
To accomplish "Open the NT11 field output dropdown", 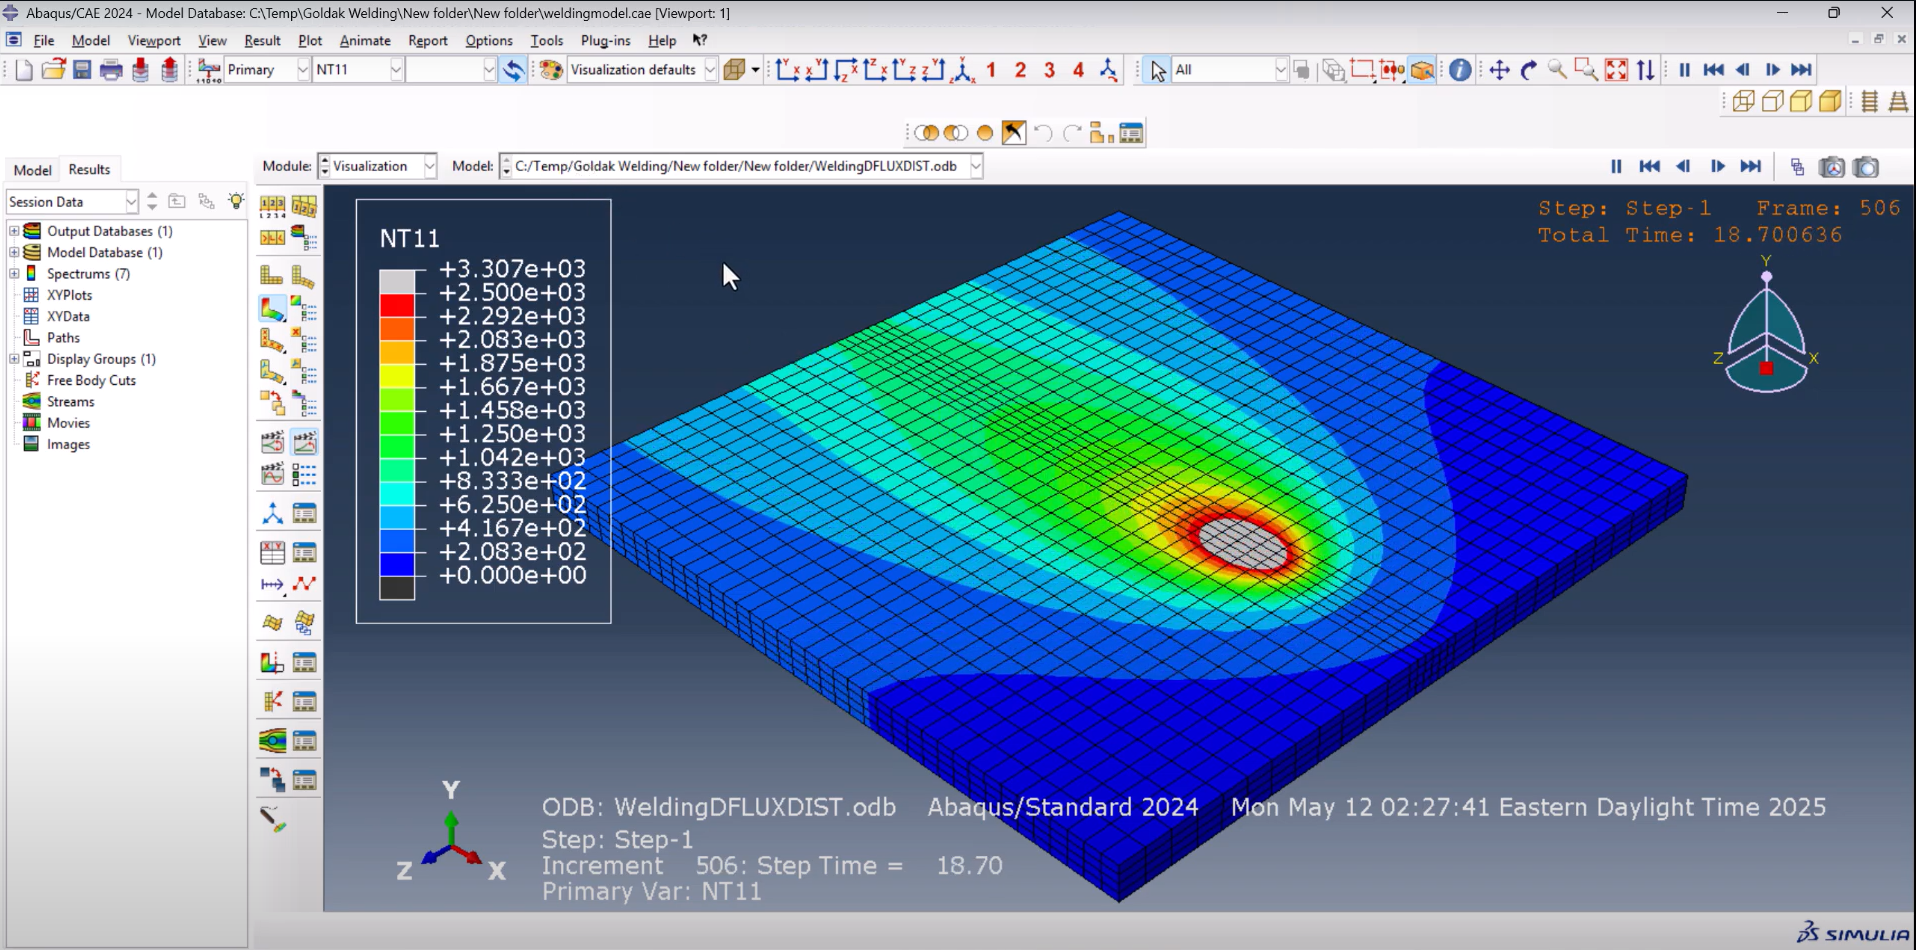I will pos(396,70).
